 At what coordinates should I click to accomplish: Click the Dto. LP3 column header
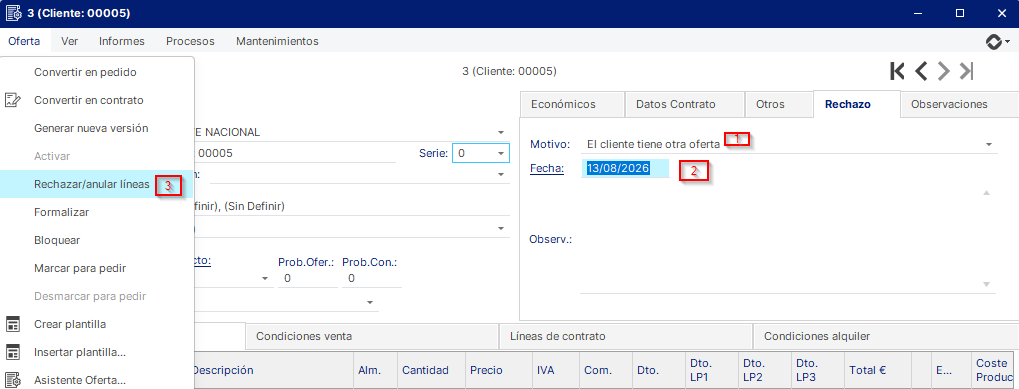click(818, 370)
